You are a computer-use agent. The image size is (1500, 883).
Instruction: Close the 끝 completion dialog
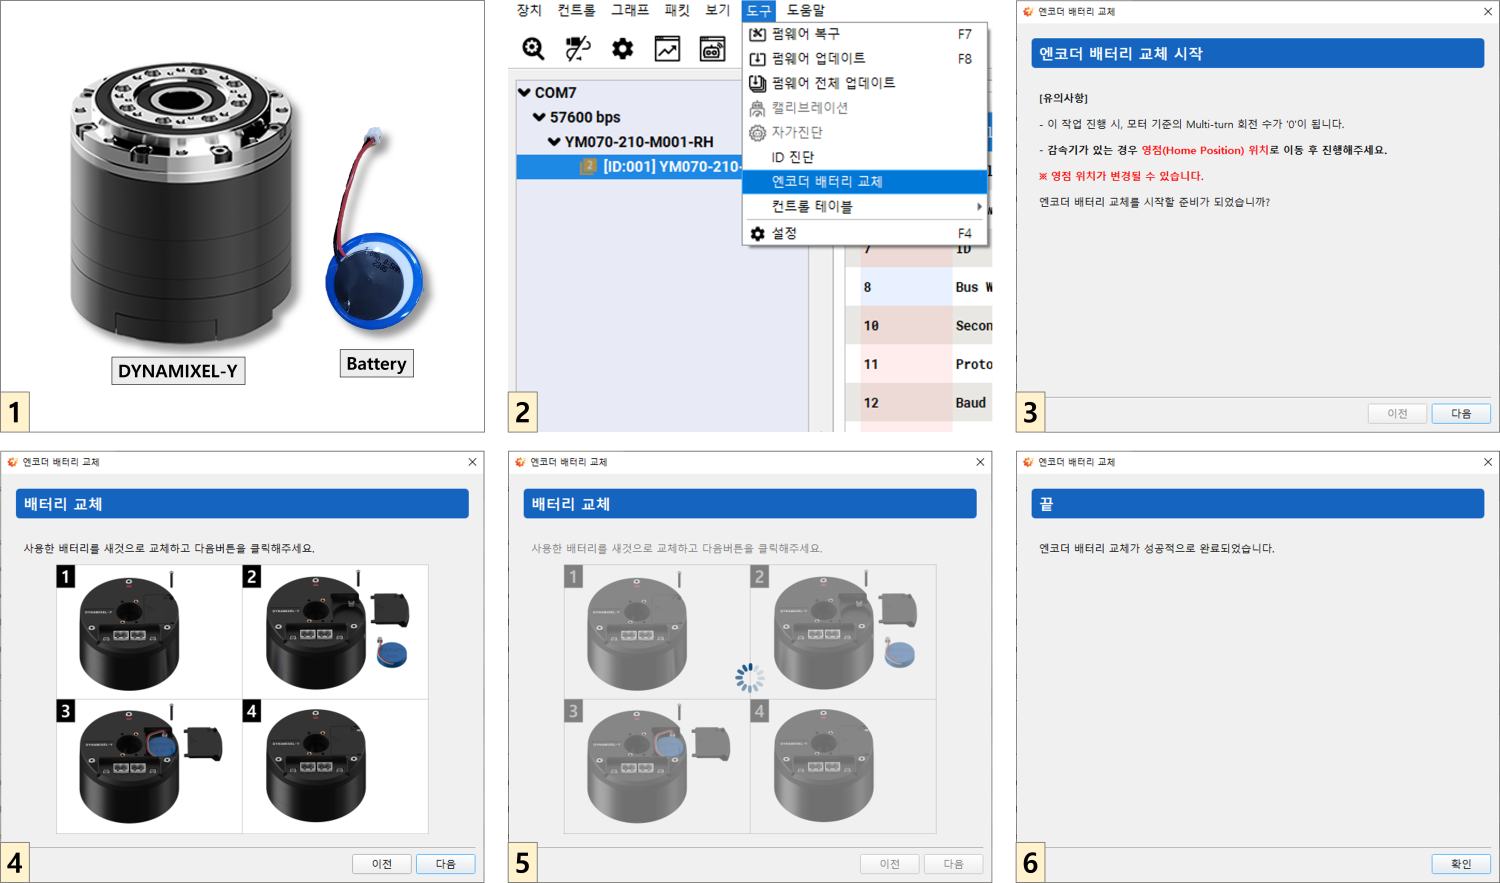pyautogui.click(x=1487, y=462)
